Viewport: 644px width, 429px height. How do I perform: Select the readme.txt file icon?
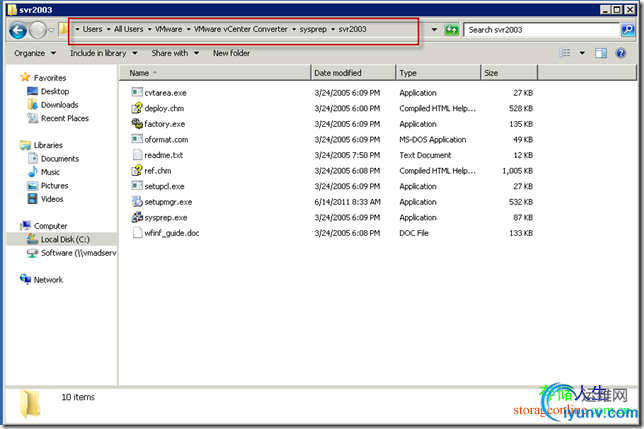[137, 155]
